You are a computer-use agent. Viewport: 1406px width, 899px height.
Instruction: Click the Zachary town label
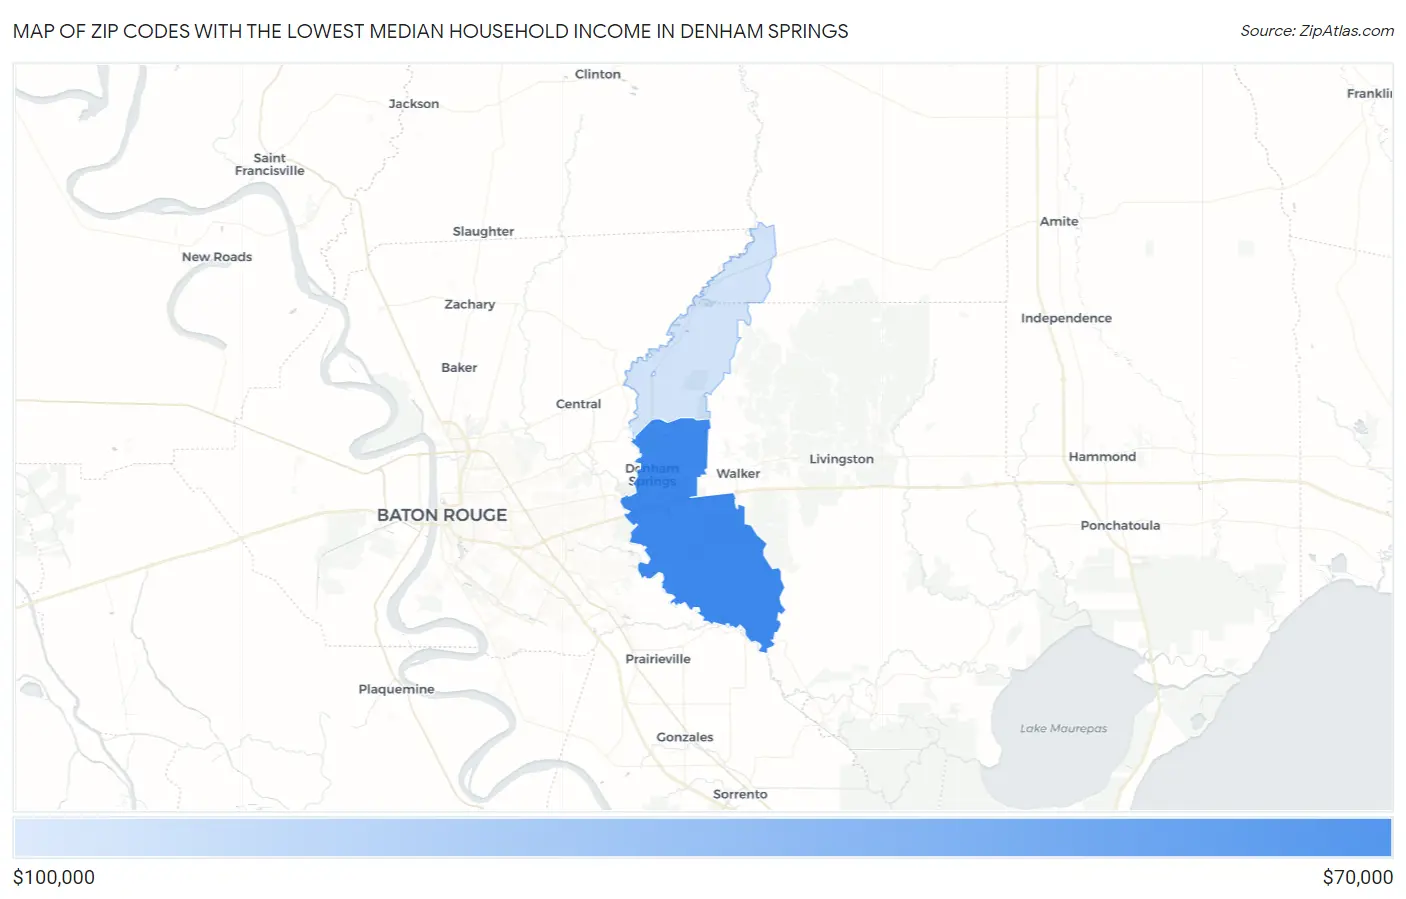469,304
